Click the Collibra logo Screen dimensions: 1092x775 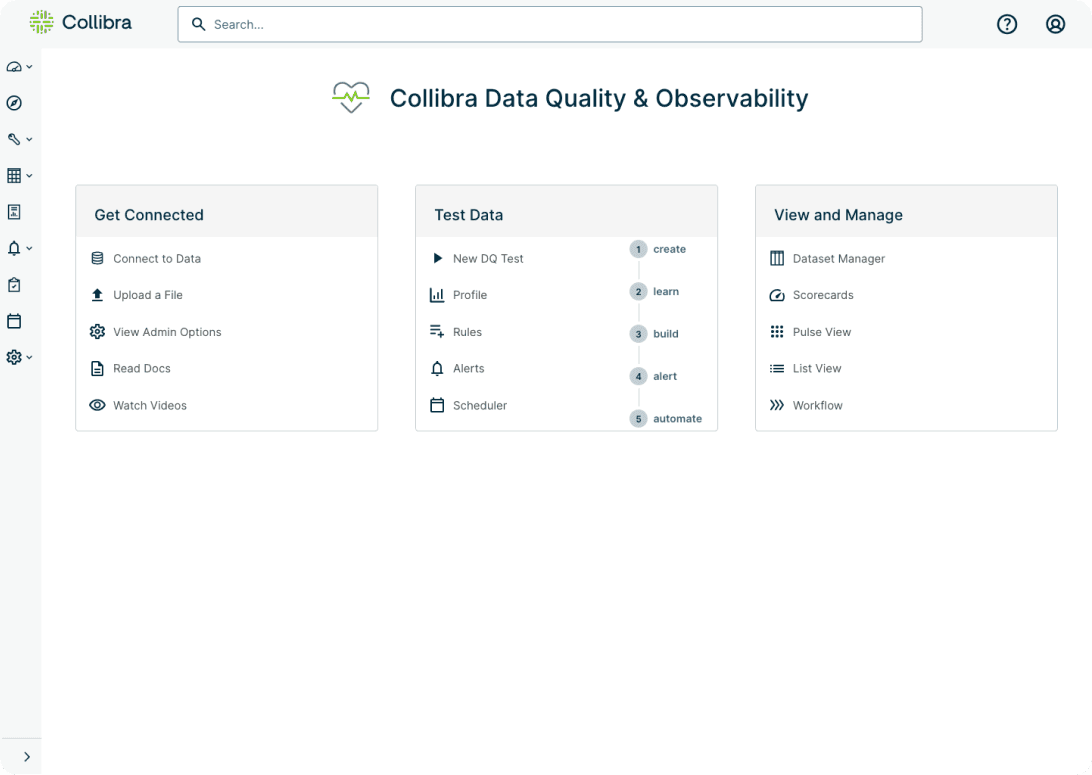click(x=80, y=22)
